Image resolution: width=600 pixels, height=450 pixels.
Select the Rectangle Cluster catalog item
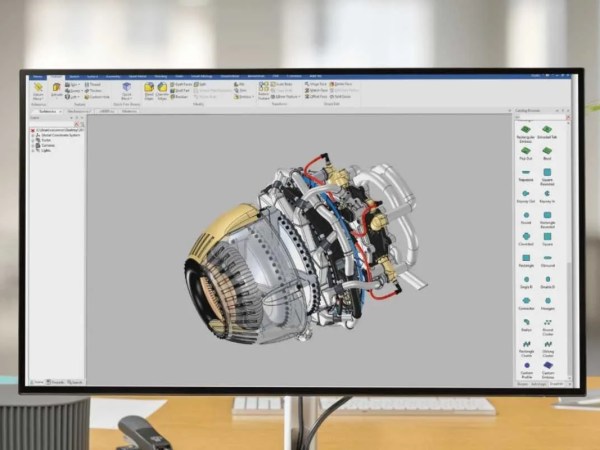click(527, 349)
